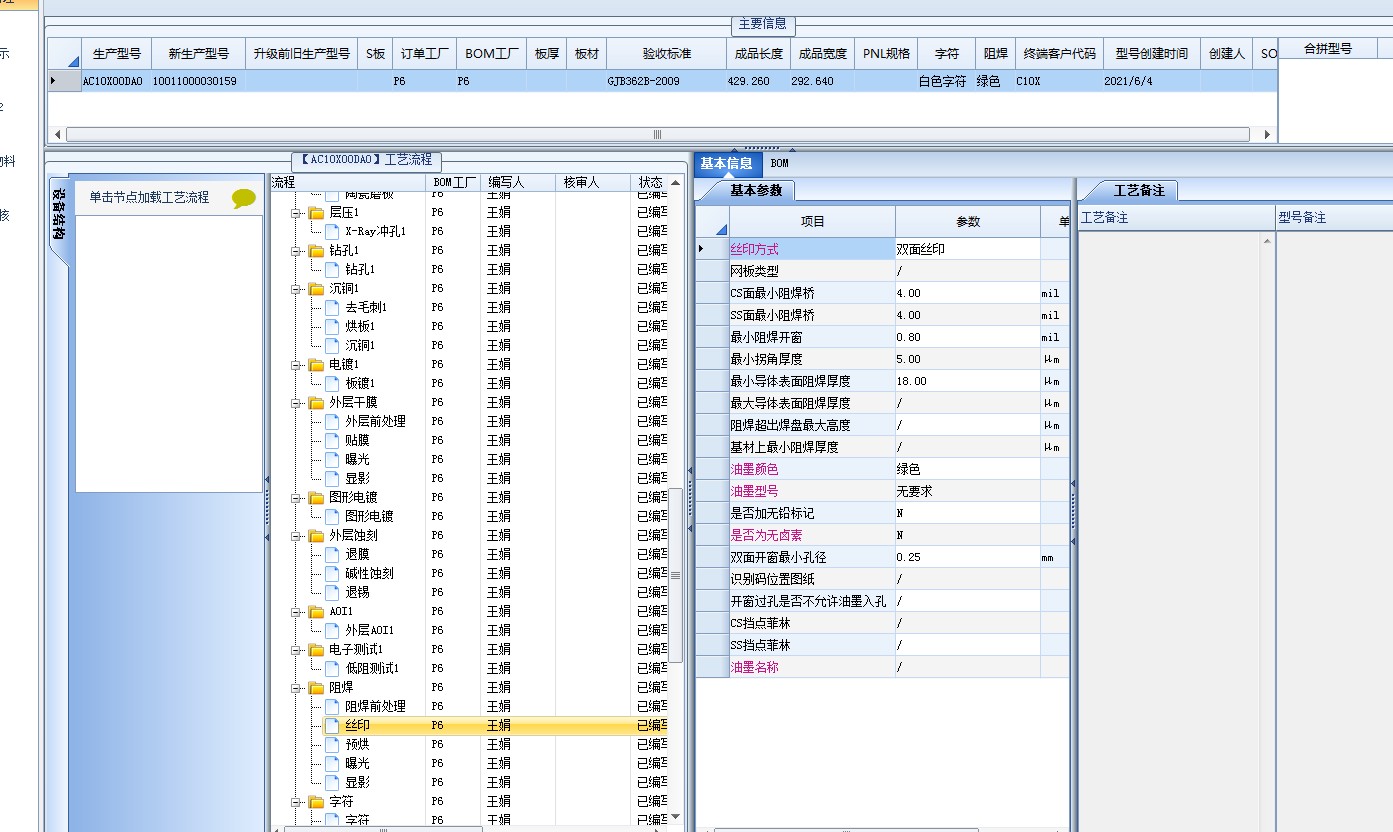Collapse the 外层干膜 tree node
Image resolution: width=1393 pixels, height=832 pixels.
point(296,403)
